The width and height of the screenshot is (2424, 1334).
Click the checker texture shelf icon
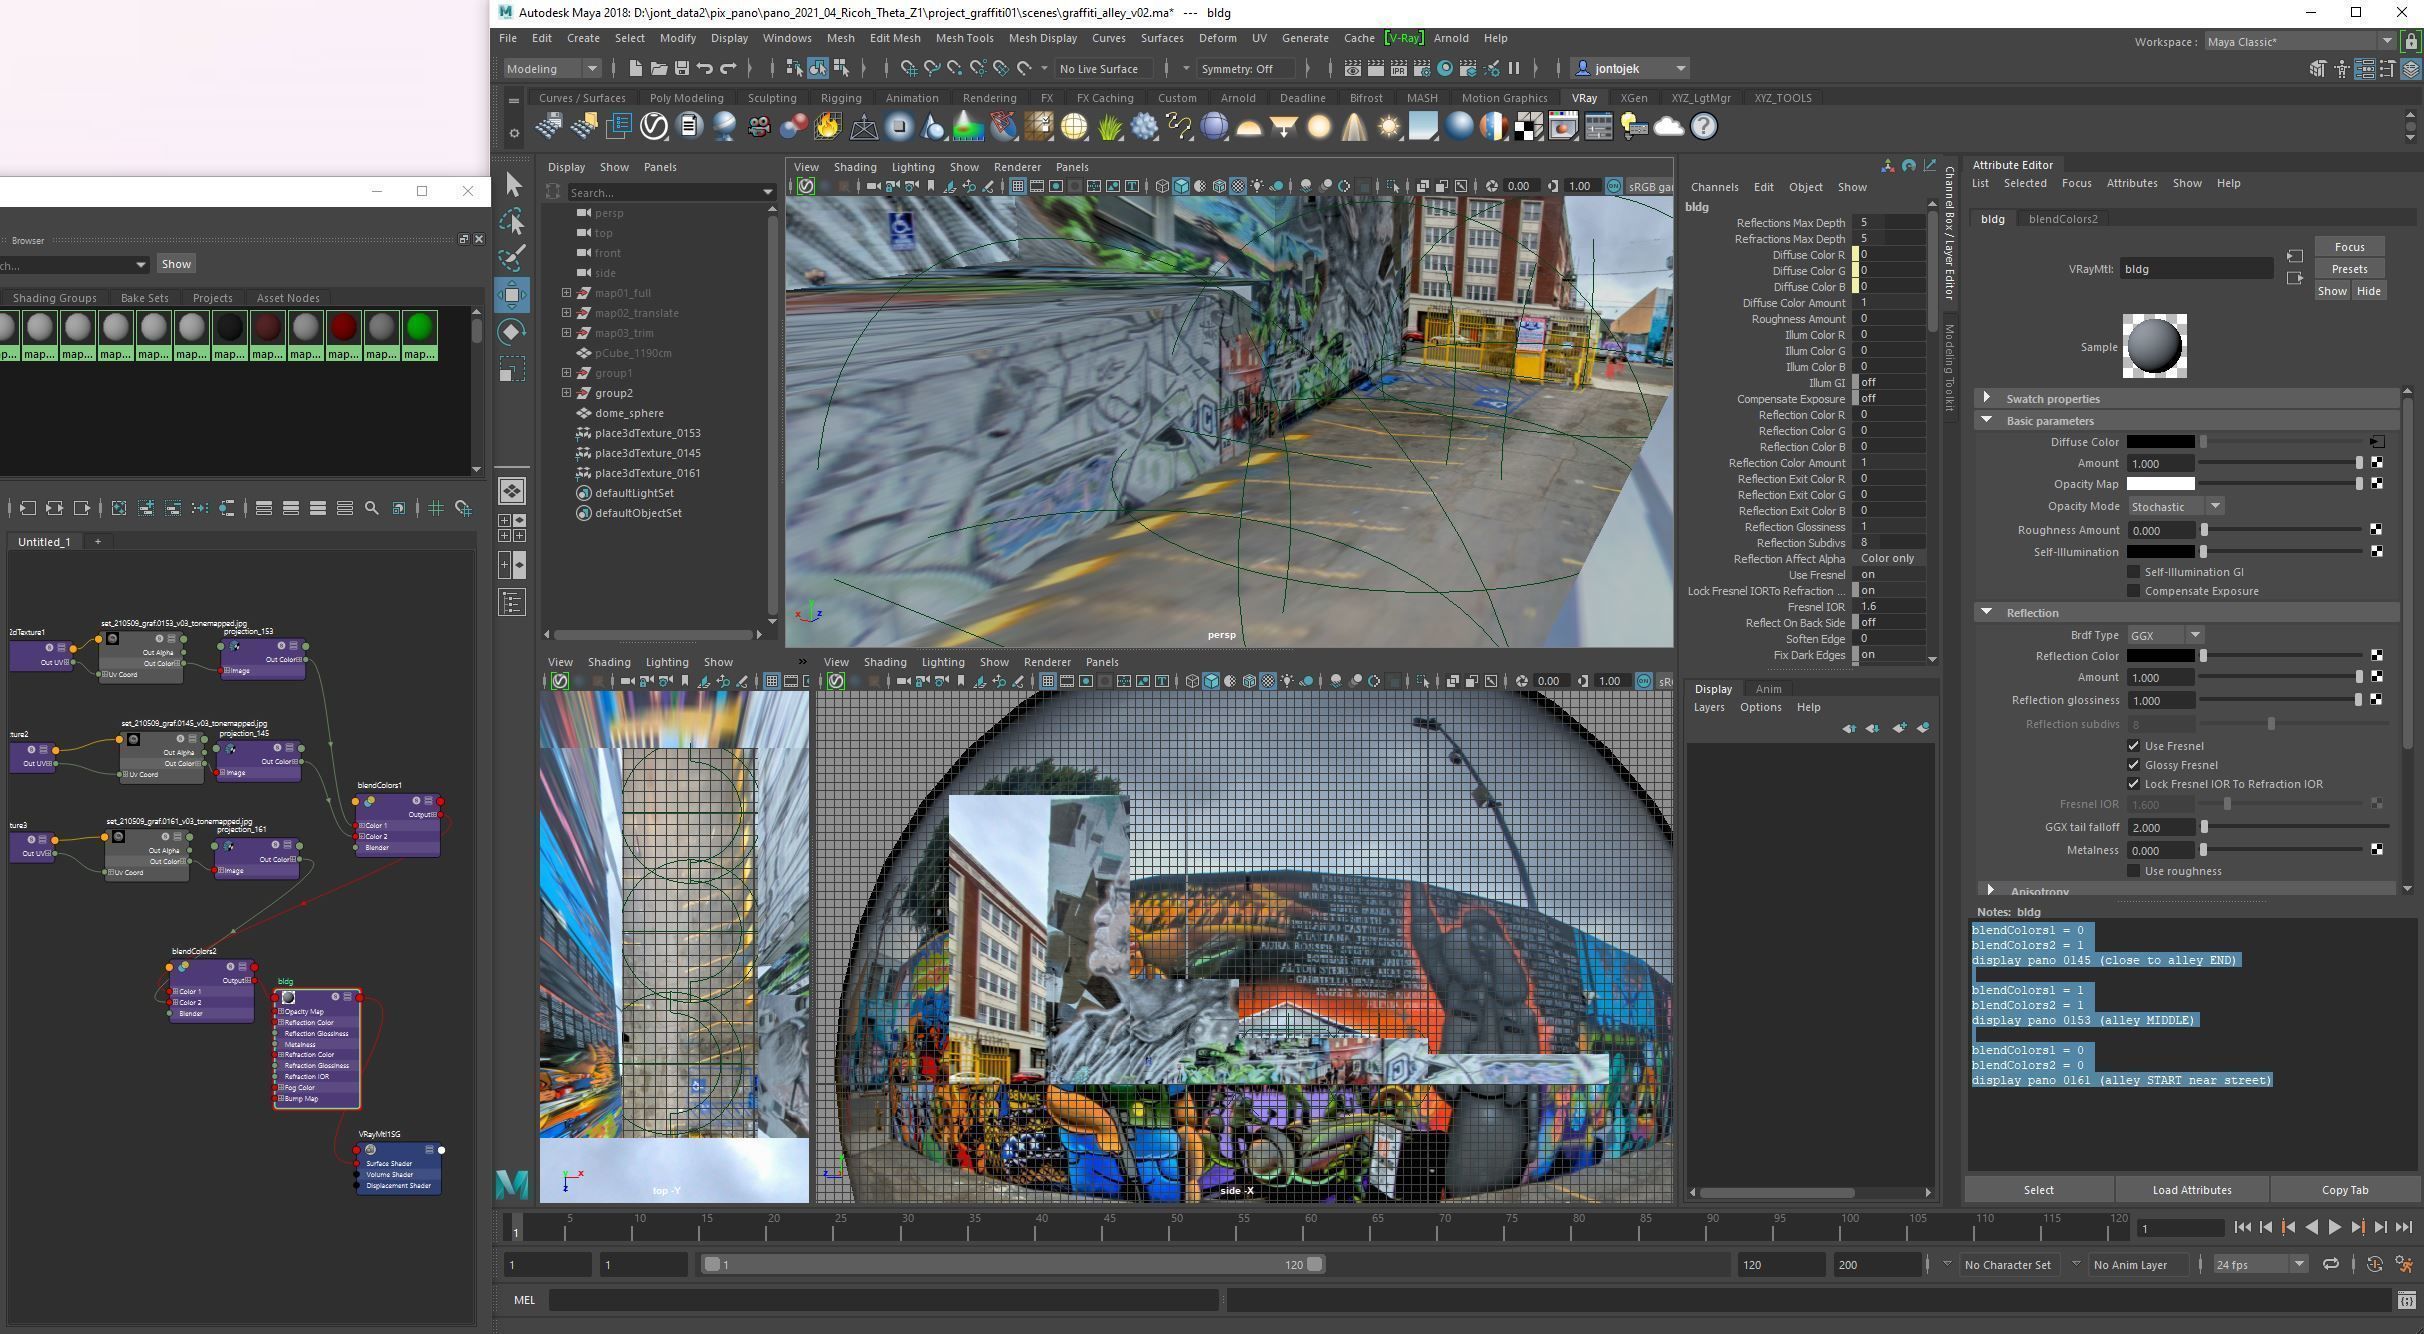point(1528,126)
